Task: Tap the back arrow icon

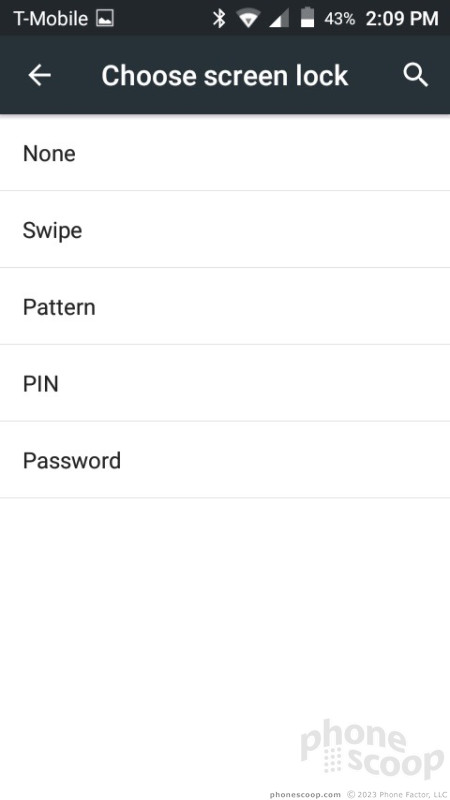Action: pyautogui.click(x=39, y=76)
